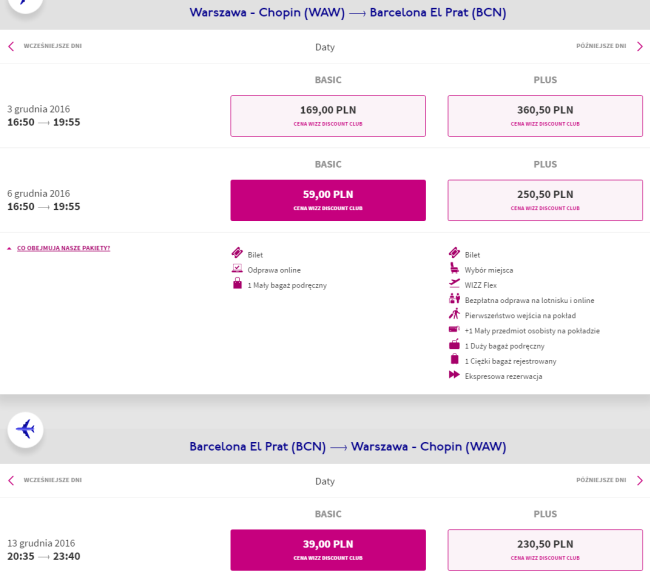This screenshot has width=650, height=575.
Task: Click the online check-in icon next to Odprawa online
Action: click(x=237, y=268)
